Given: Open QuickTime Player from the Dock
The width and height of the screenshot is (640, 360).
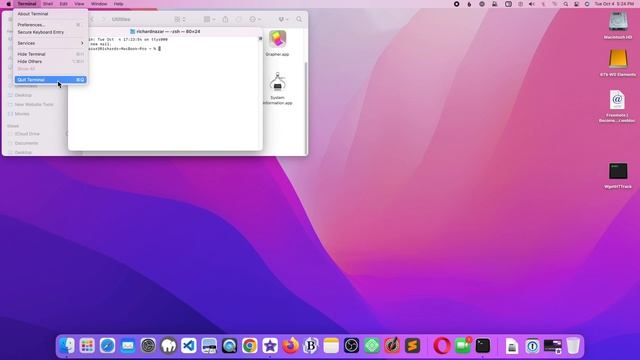Looking at the screenshot, I should pos(229,346).
